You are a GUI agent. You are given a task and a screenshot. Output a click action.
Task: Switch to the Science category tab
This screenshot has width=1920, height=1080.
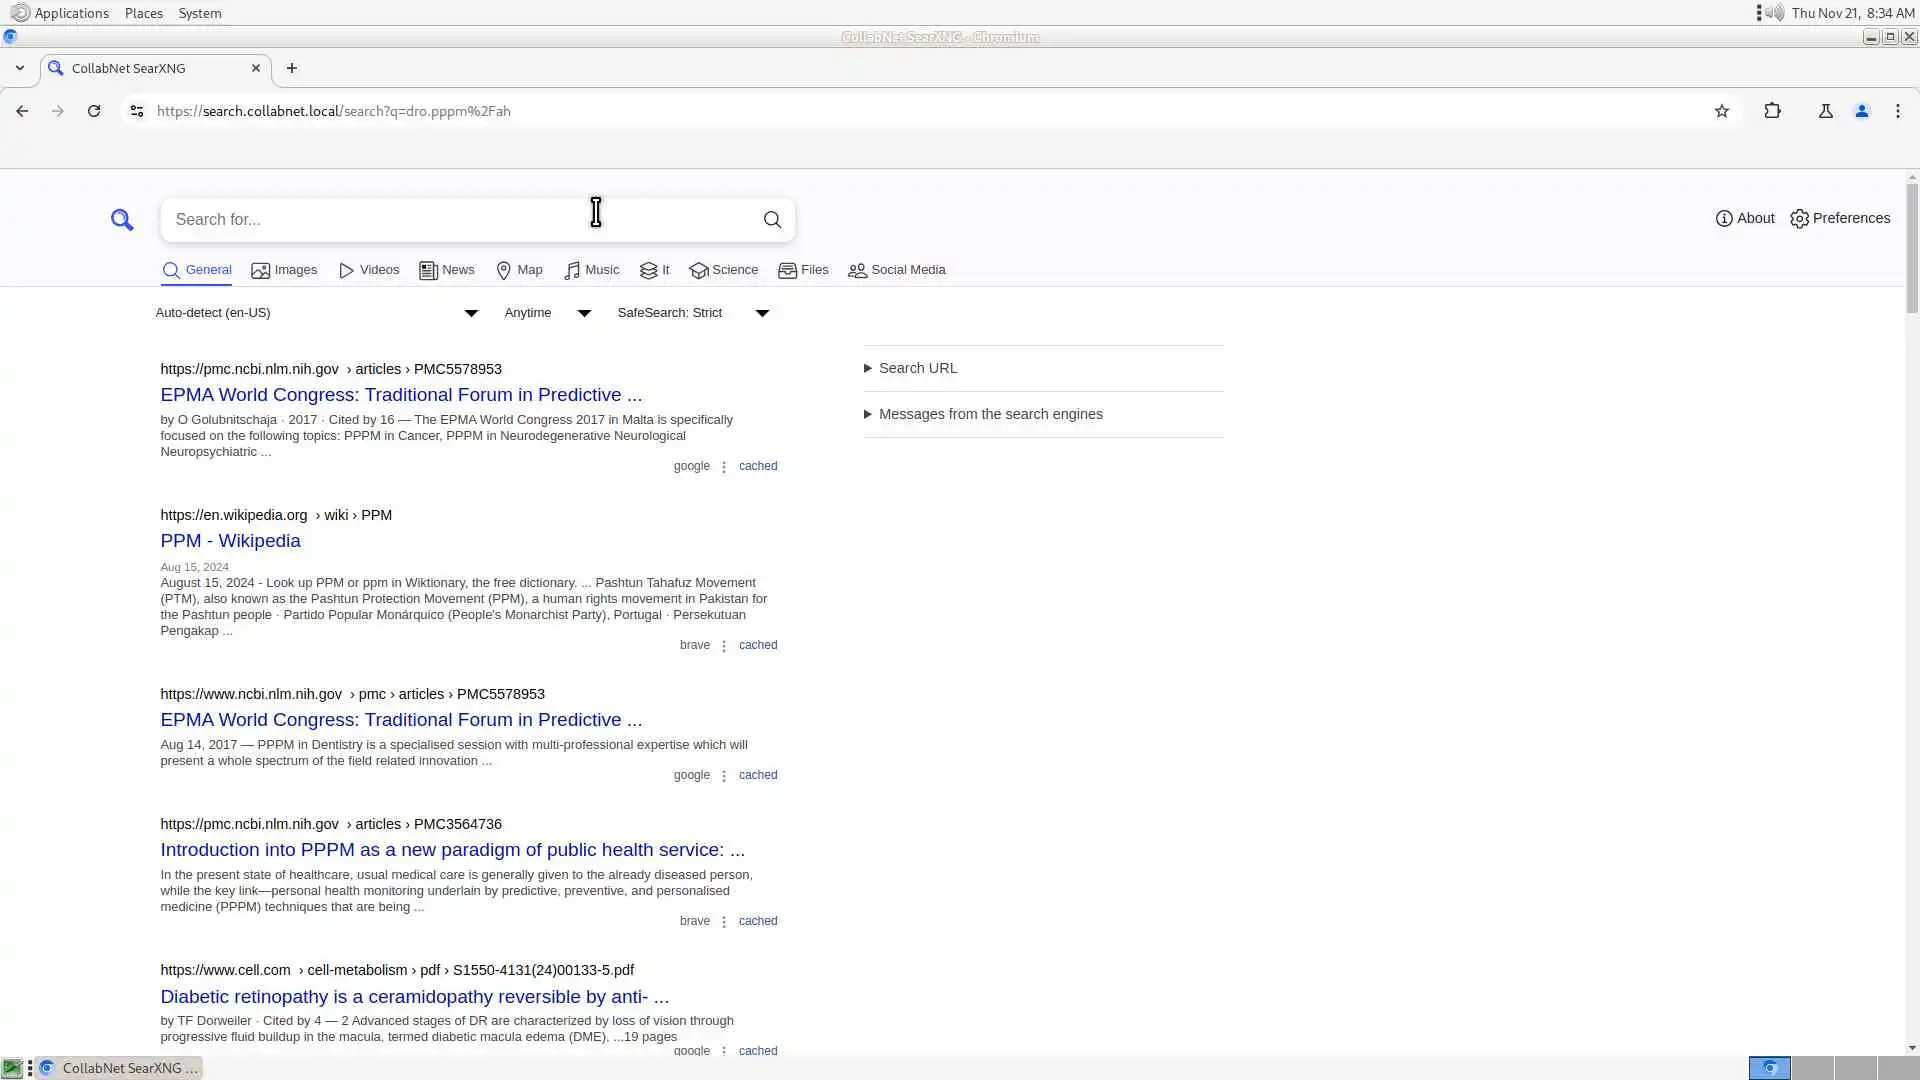click(724, 270)
